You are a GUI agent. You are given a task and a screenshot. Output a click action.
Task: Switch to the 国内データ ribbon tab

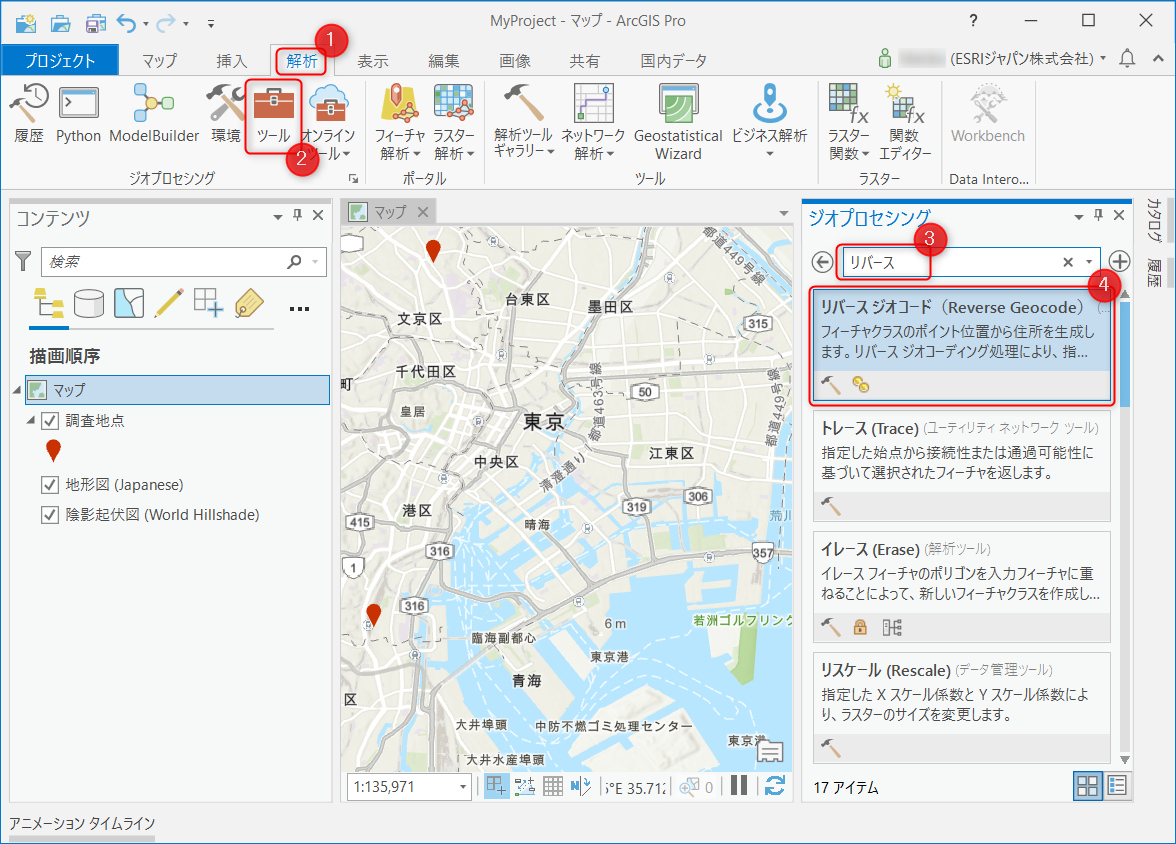674,61
